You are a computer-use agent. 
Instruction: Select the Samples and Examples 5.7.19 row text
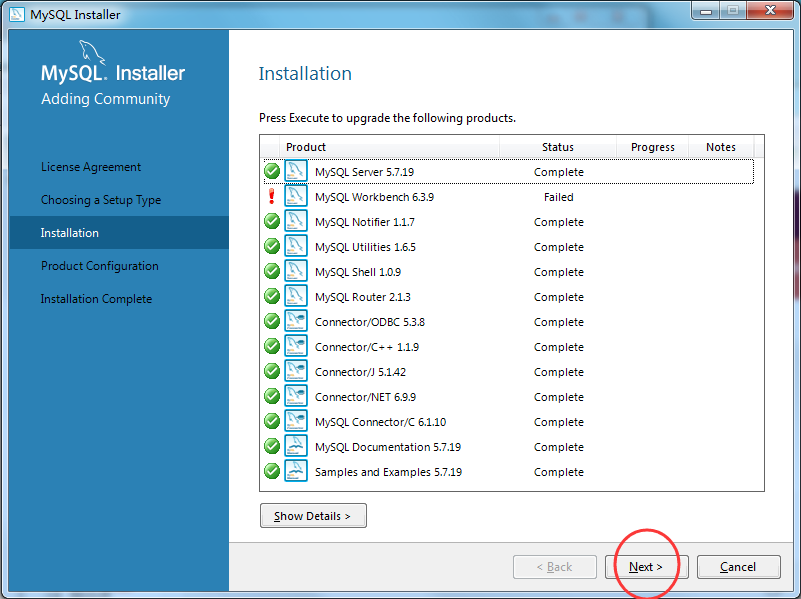point(388,472)
